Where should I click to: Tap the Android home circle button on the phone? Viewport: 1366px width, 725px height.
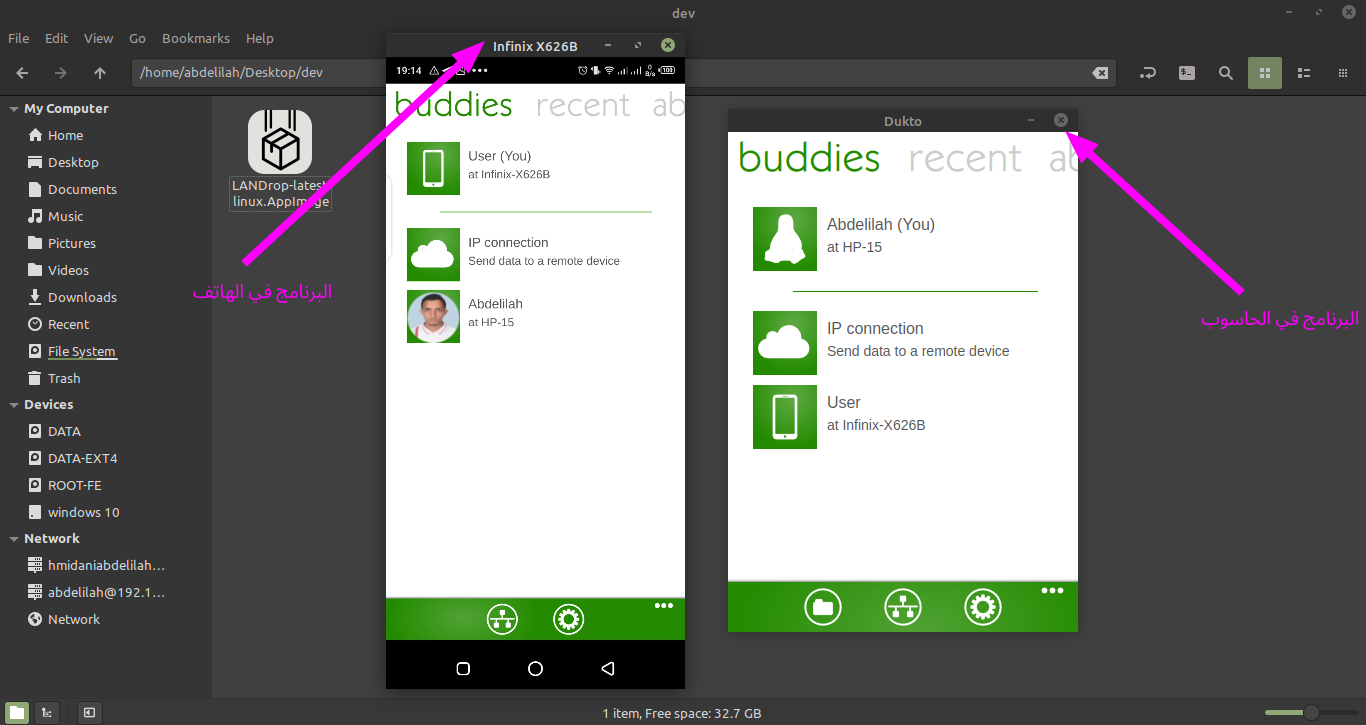click(x=535, y=668)
